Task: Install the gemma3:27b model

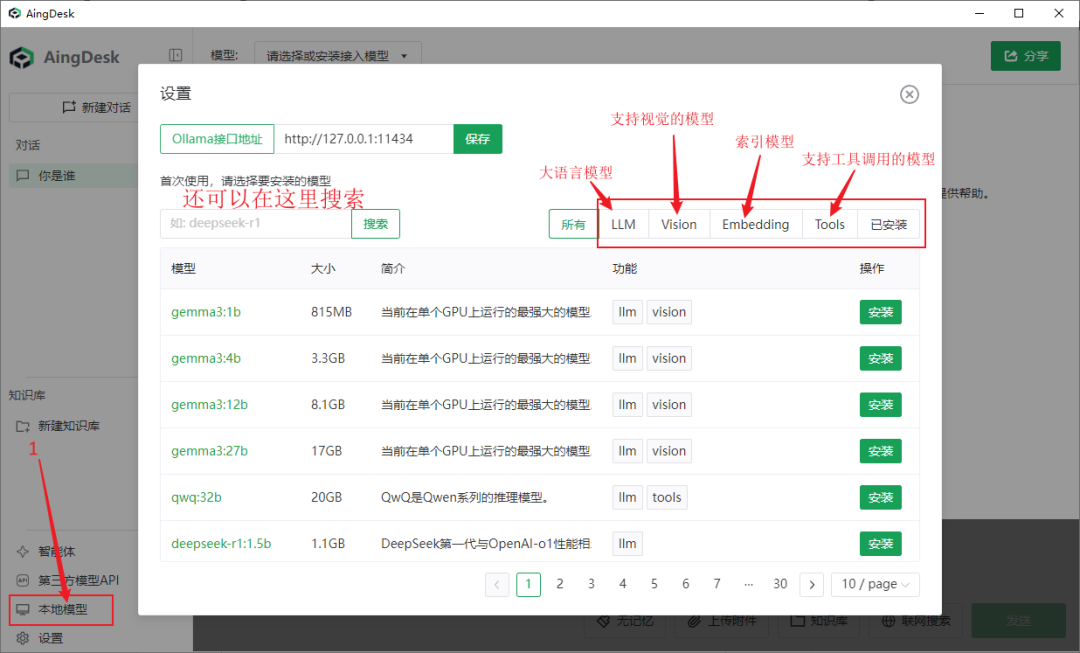Action: [x=880, y=451]
